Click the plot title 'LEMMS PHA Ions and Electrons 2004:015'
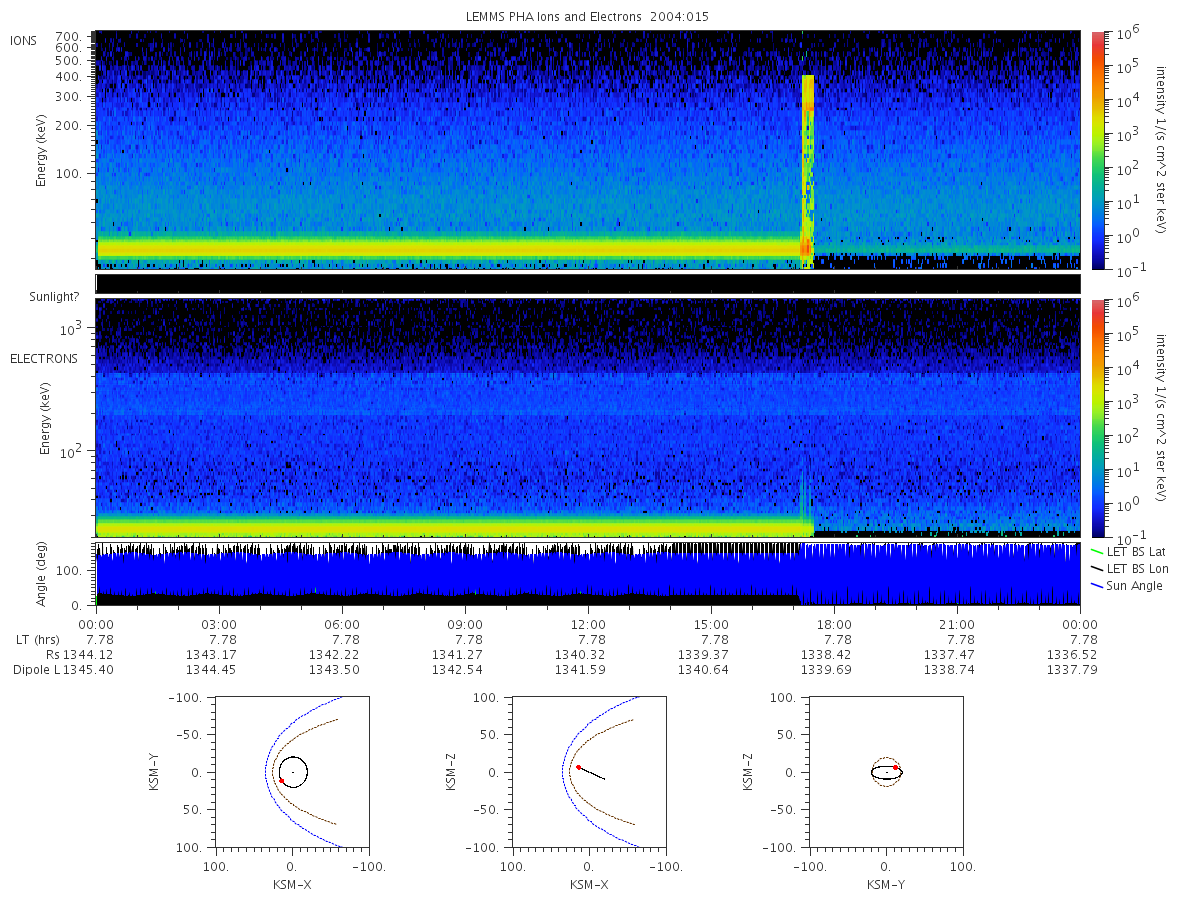1200x900 pixels. (x=588, y=17)
